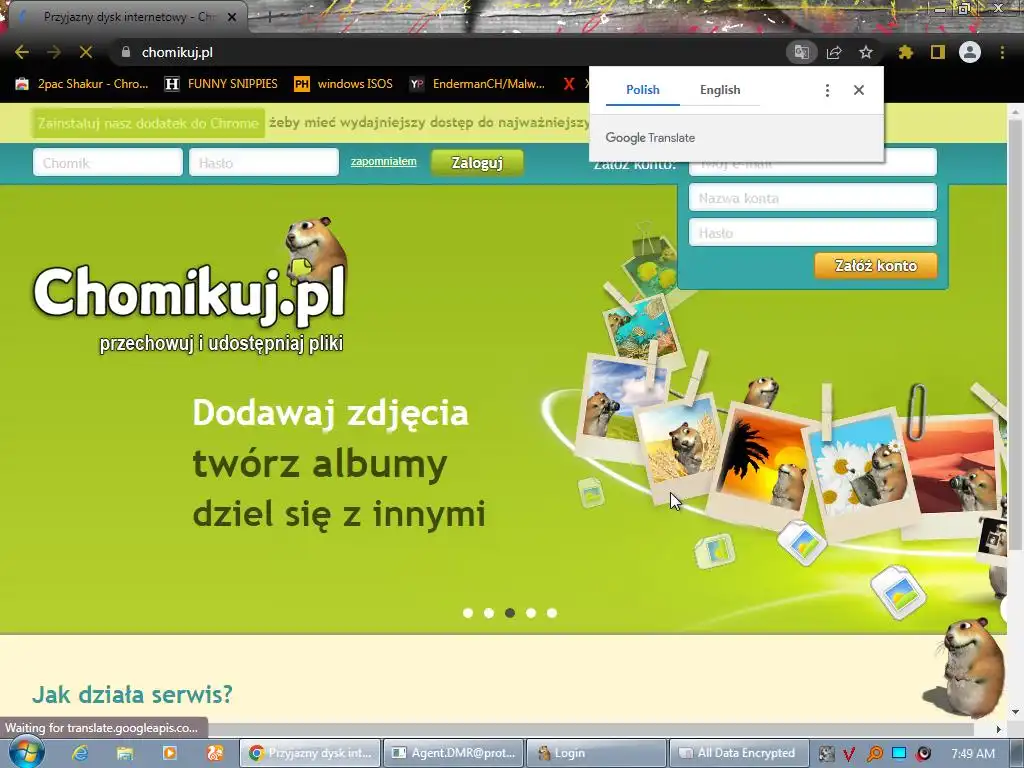Click the Zainstaluj nasz dodatek do Chrome button
This screenshot has width=1024, height=768.
(x=148, y=123)
